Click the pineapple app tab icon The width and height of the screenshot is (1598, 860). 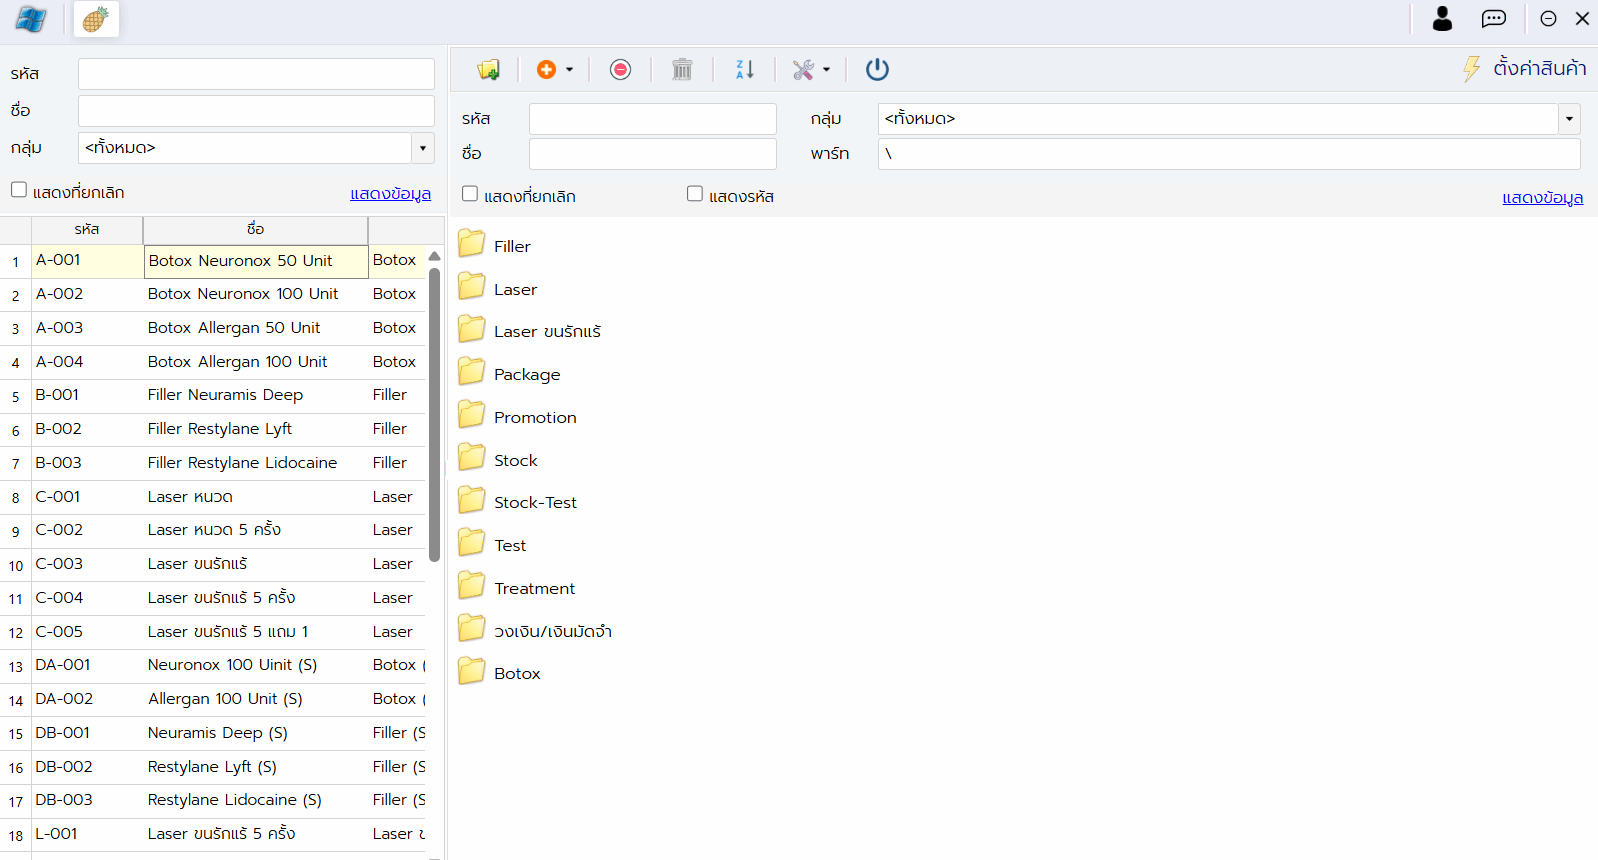[x=96, y=19]
